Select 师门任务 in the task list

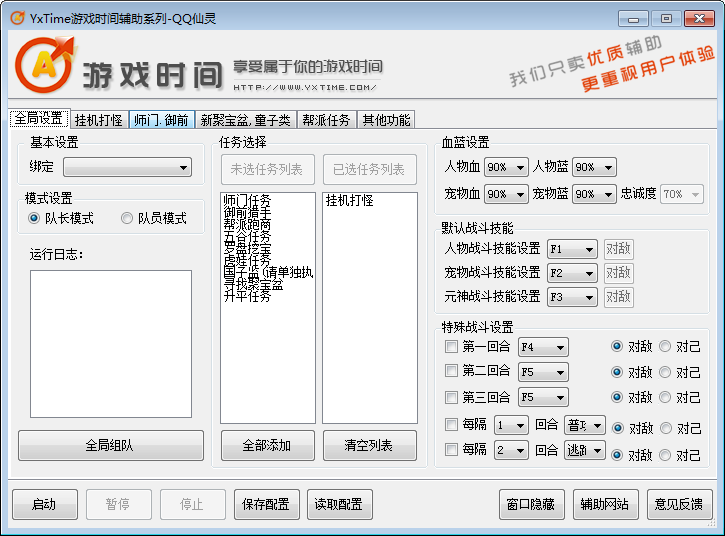click(x=247, y=201)
